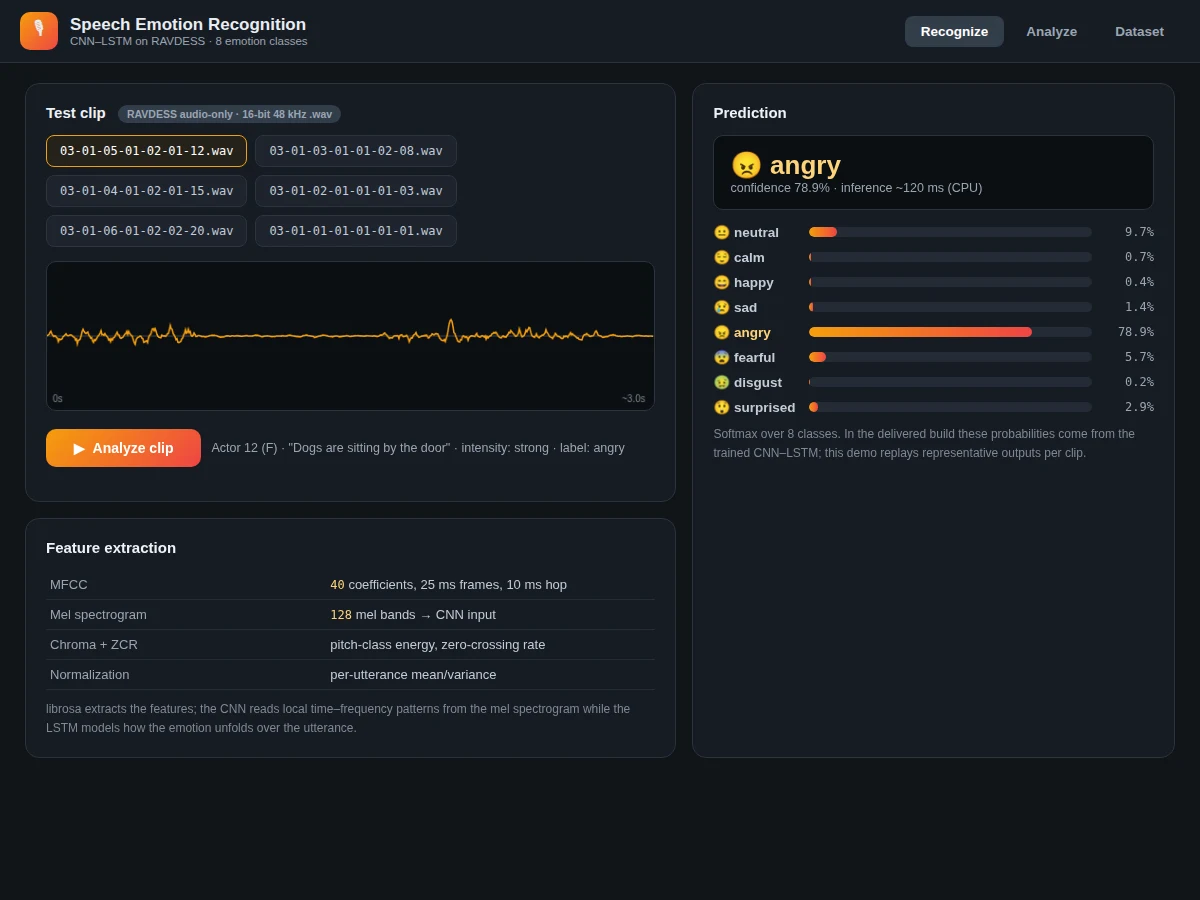
Task: Click the surprised probability bar
Action: pos(950,407)
